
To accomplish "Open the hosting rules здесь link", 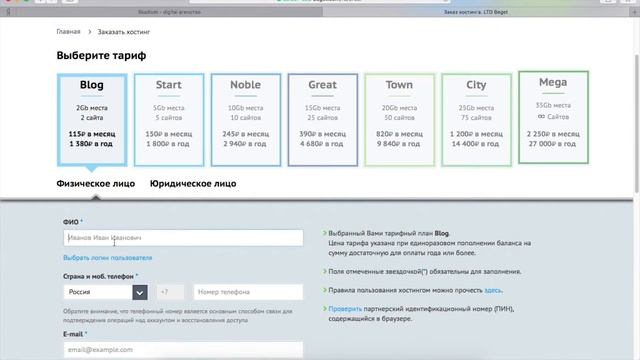I will (x=493, y=290).
